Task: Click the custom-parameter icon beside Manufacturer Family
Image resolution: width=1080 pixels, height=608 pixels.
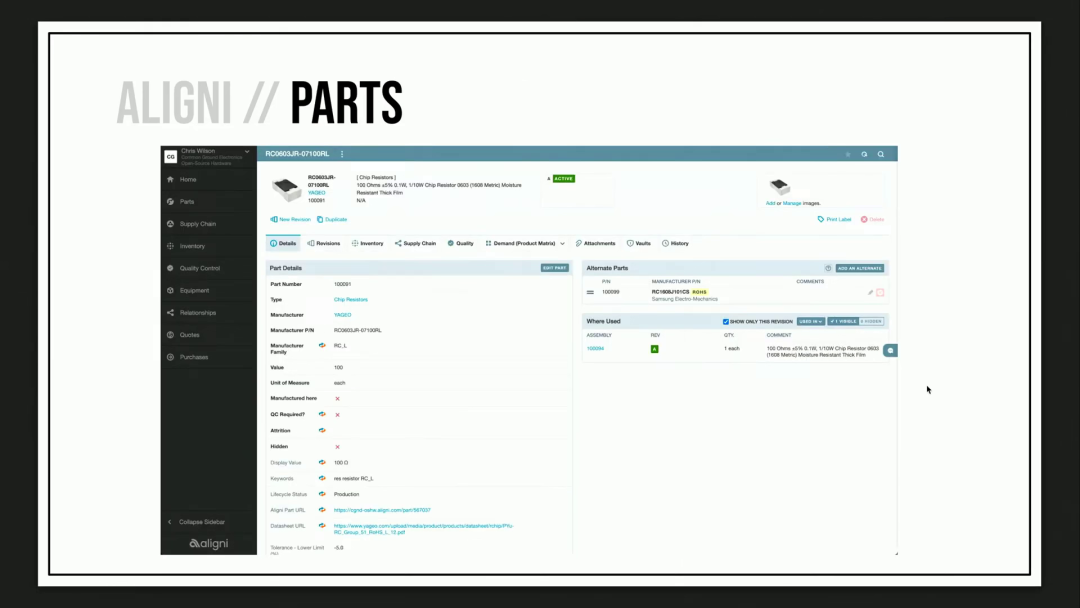Action: click(322, 346)
